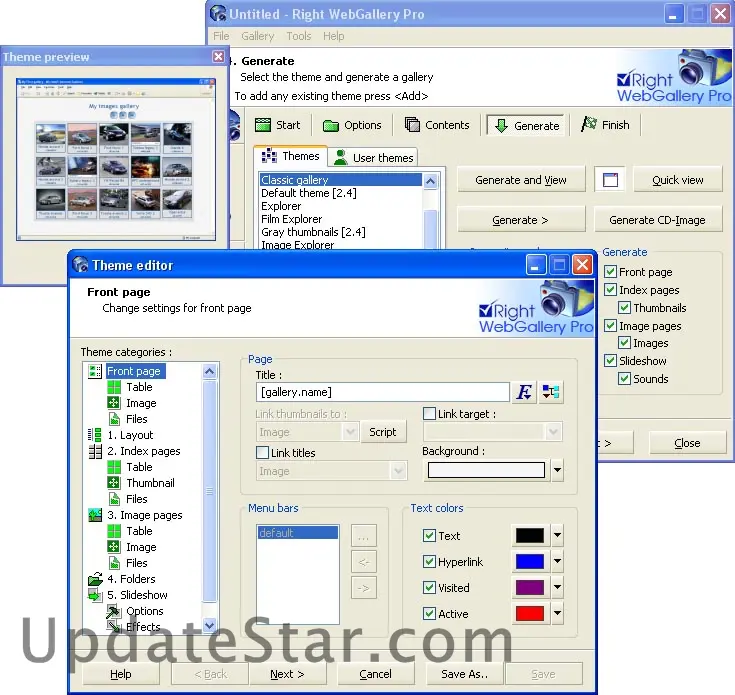Click the red Active color swatch
Screen dimensions: 735x695
click(x=530, y=613)
